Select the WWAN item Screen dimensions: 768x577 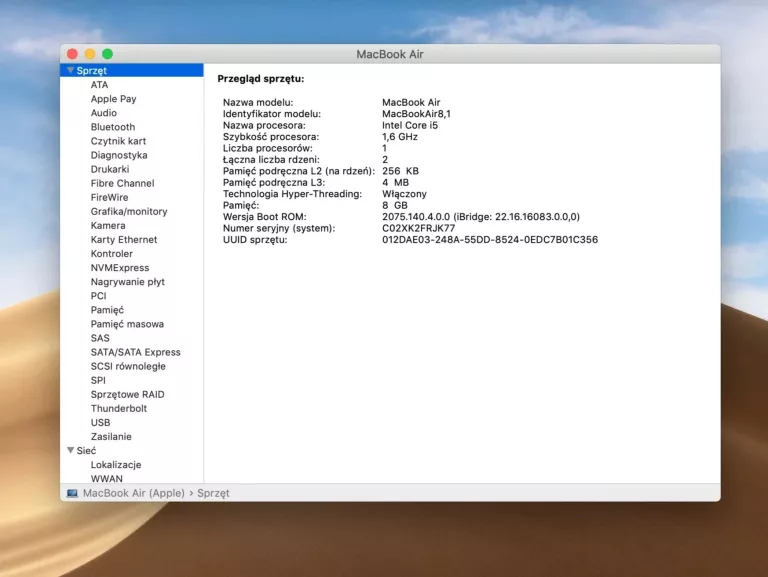tap(107, 479)
